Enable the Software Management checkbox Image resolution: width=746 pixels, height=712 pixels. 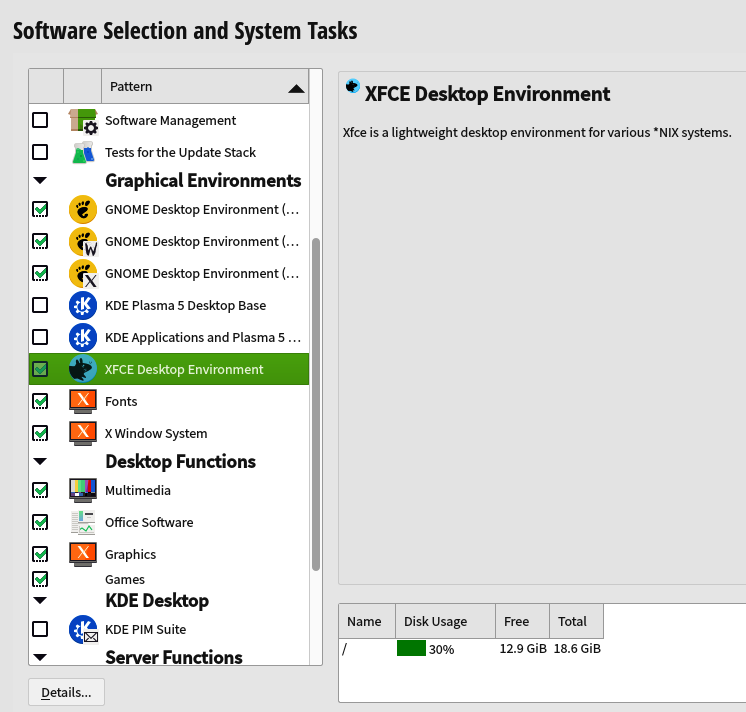[x=40, y=120]
